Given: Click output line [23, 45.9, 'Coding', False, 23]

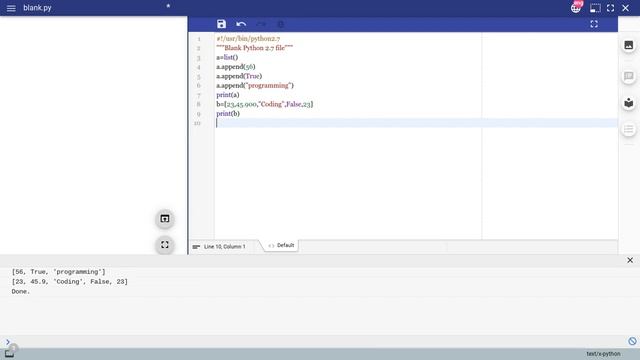Looking at the screenshot, I should click(69, 282).
